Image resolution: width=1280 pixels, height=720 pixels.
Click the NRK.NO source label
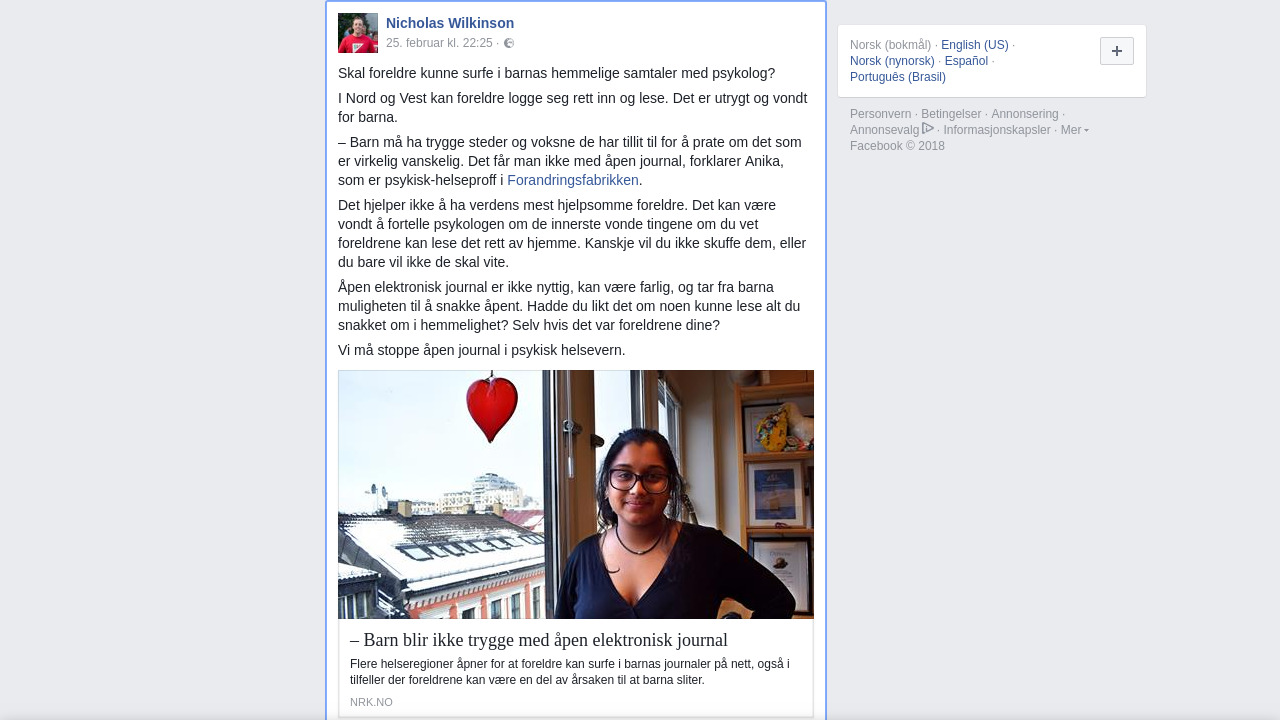pyautogui.click(x=371, y=702)
